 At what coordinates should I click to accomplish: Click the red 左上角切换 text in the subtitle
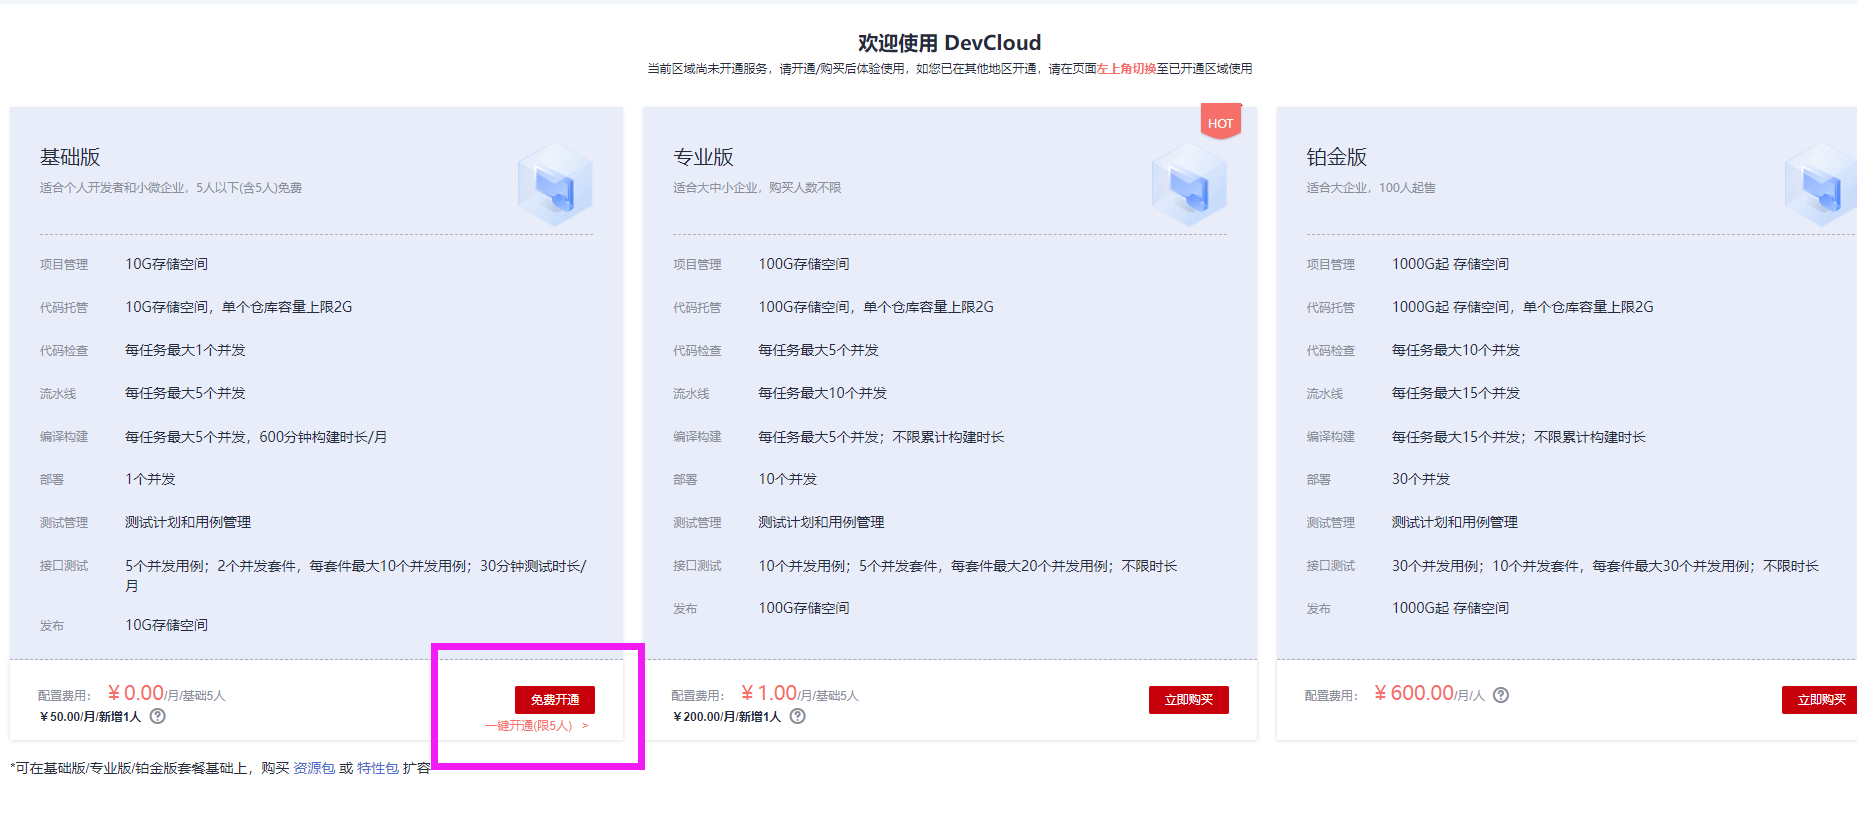1126,69
